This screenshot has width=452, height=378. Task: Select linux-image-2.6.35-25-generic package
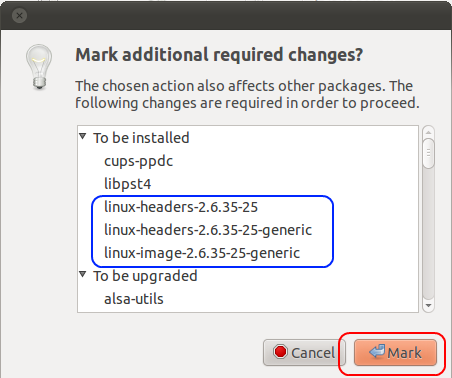click(x=202, y=253)
